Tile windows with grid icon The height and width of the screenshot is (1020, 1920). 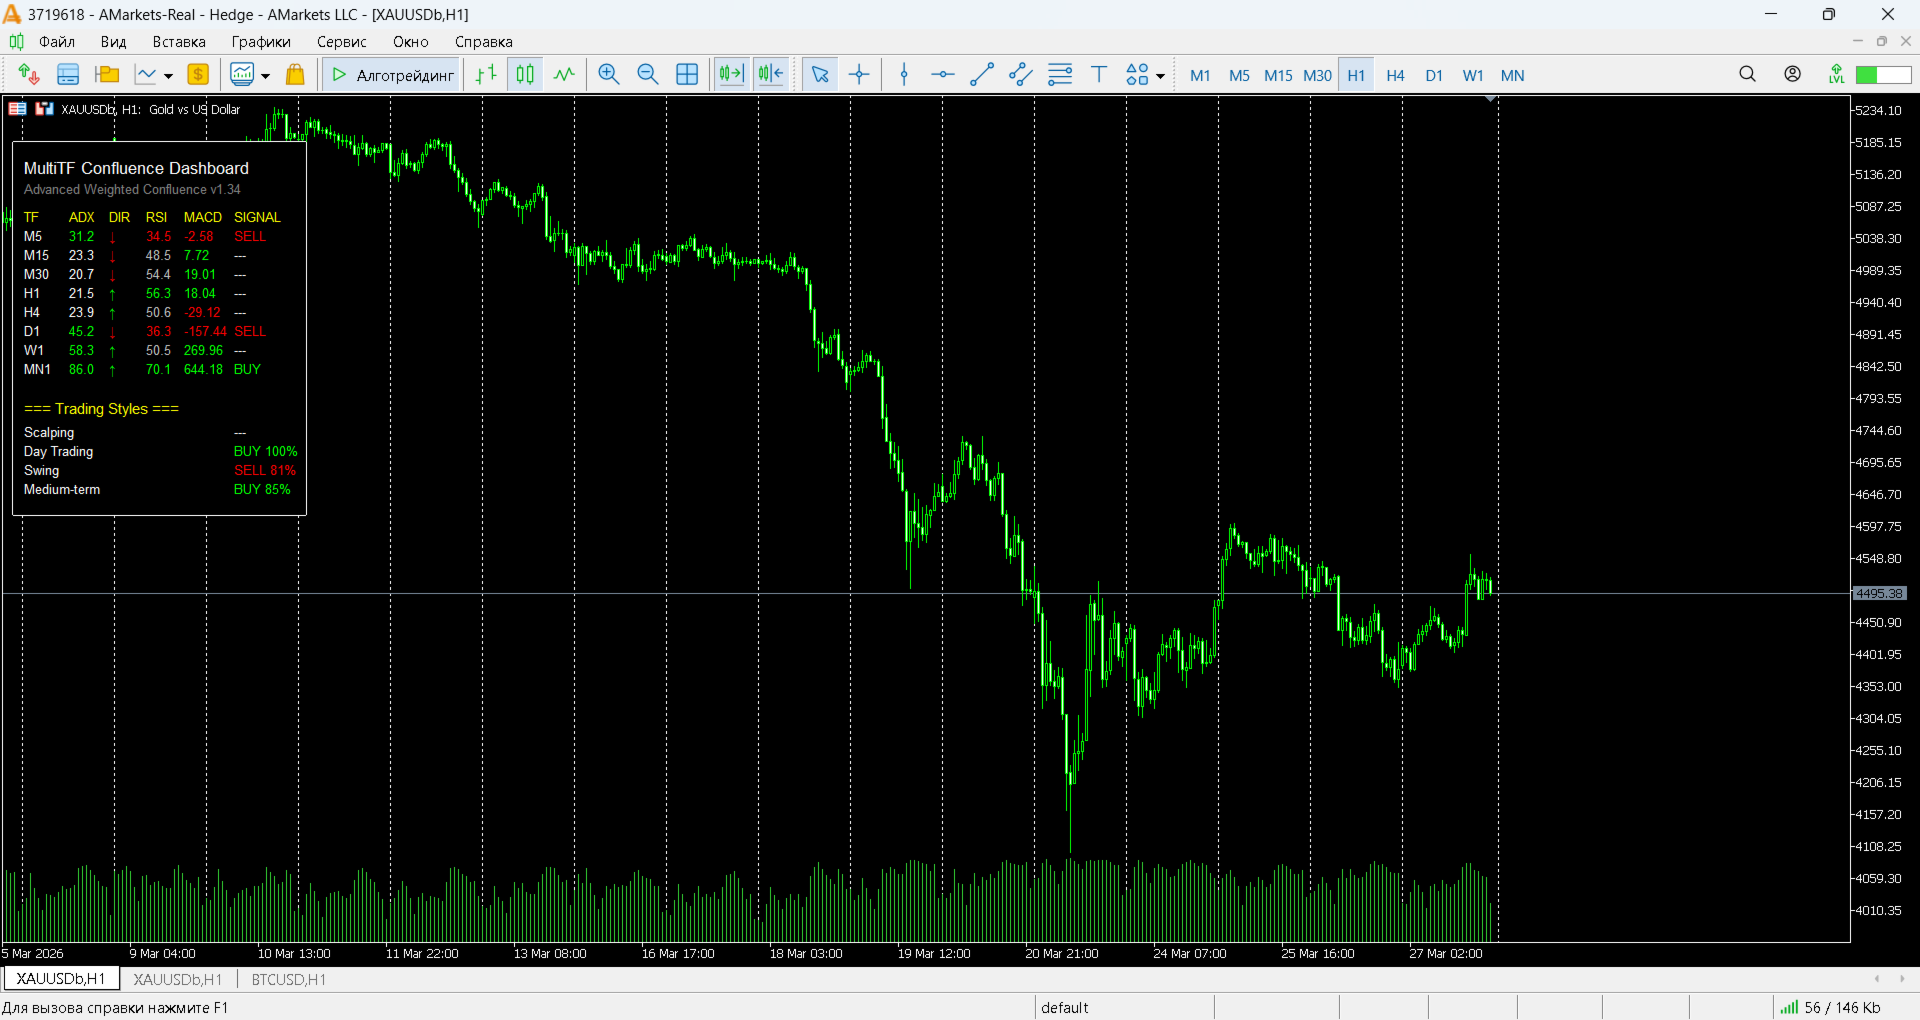[x=687, y=75]
